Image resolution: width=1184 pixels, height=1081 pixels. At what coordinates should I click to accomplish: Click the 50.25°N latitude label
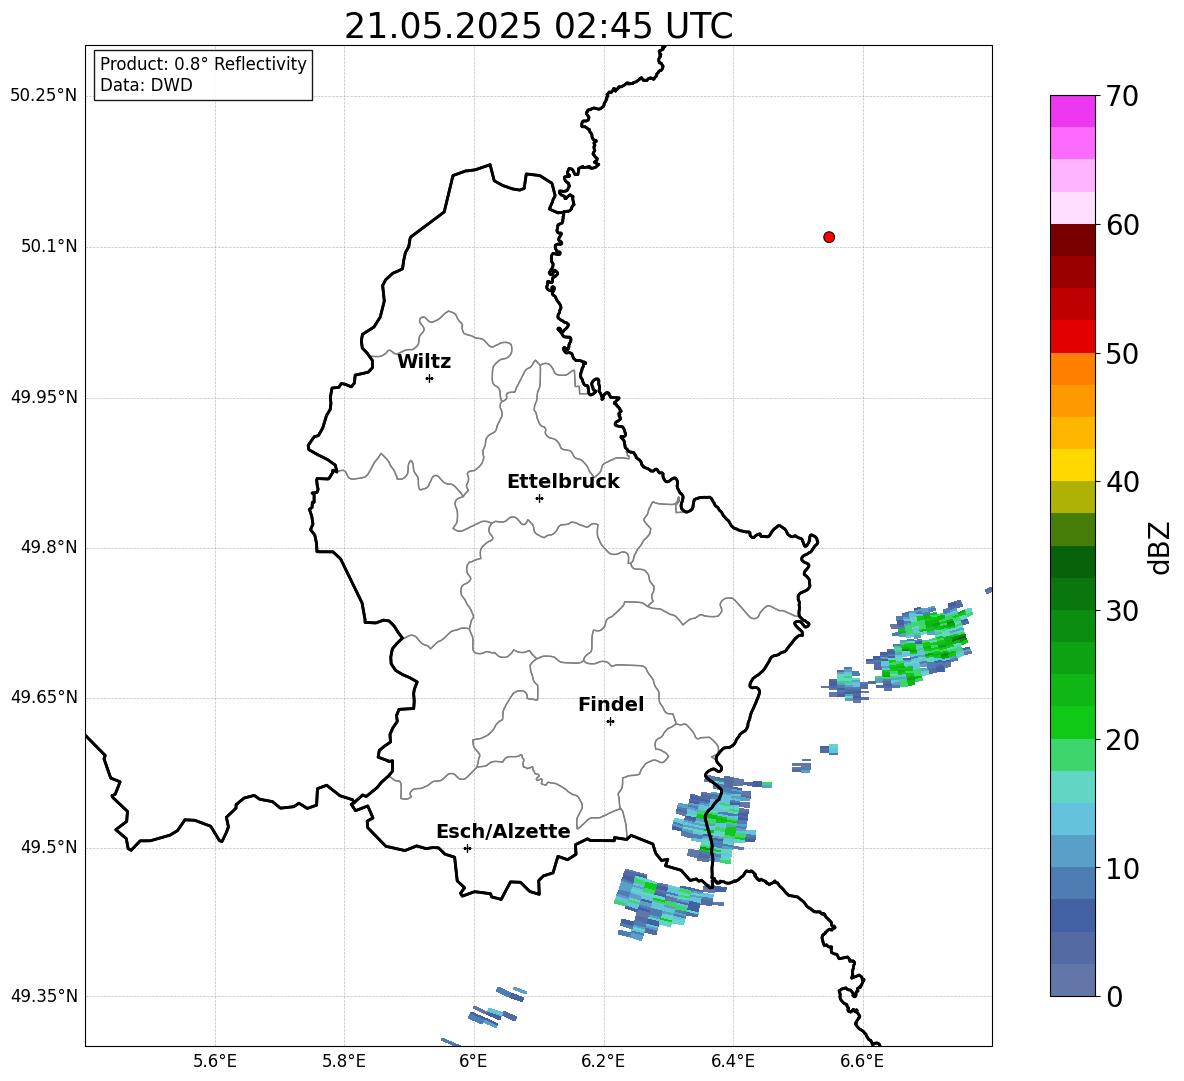tap(44, 96)
